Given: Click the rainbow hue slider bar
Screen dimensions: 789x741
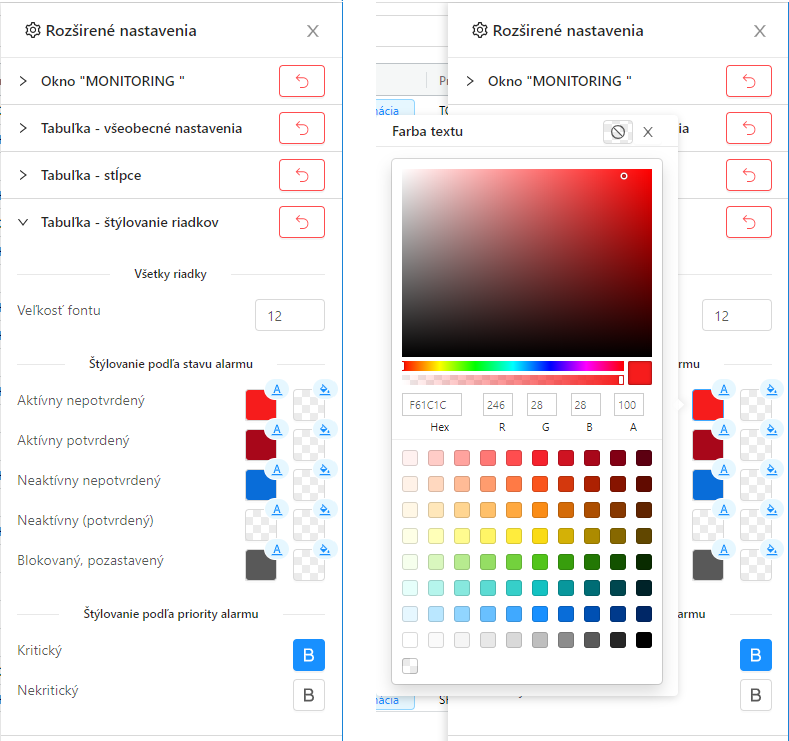Looking at the screenshot, I should tap(512, 366).
